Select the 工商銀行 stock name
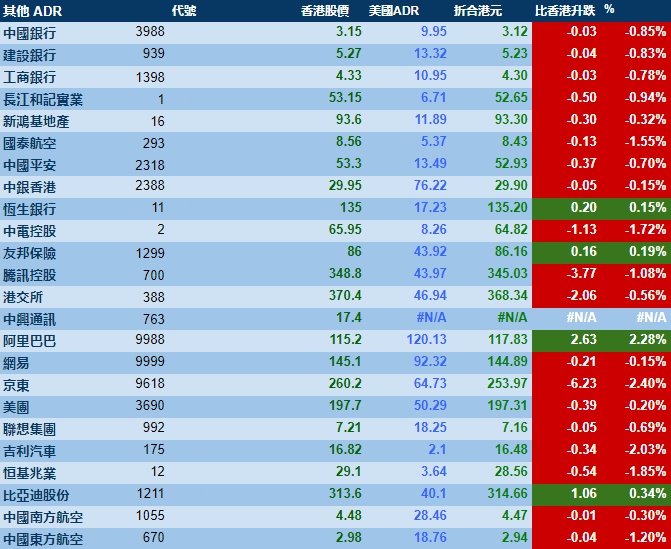Viewport: 671px width, 549px height. click(x=30, y=77)
